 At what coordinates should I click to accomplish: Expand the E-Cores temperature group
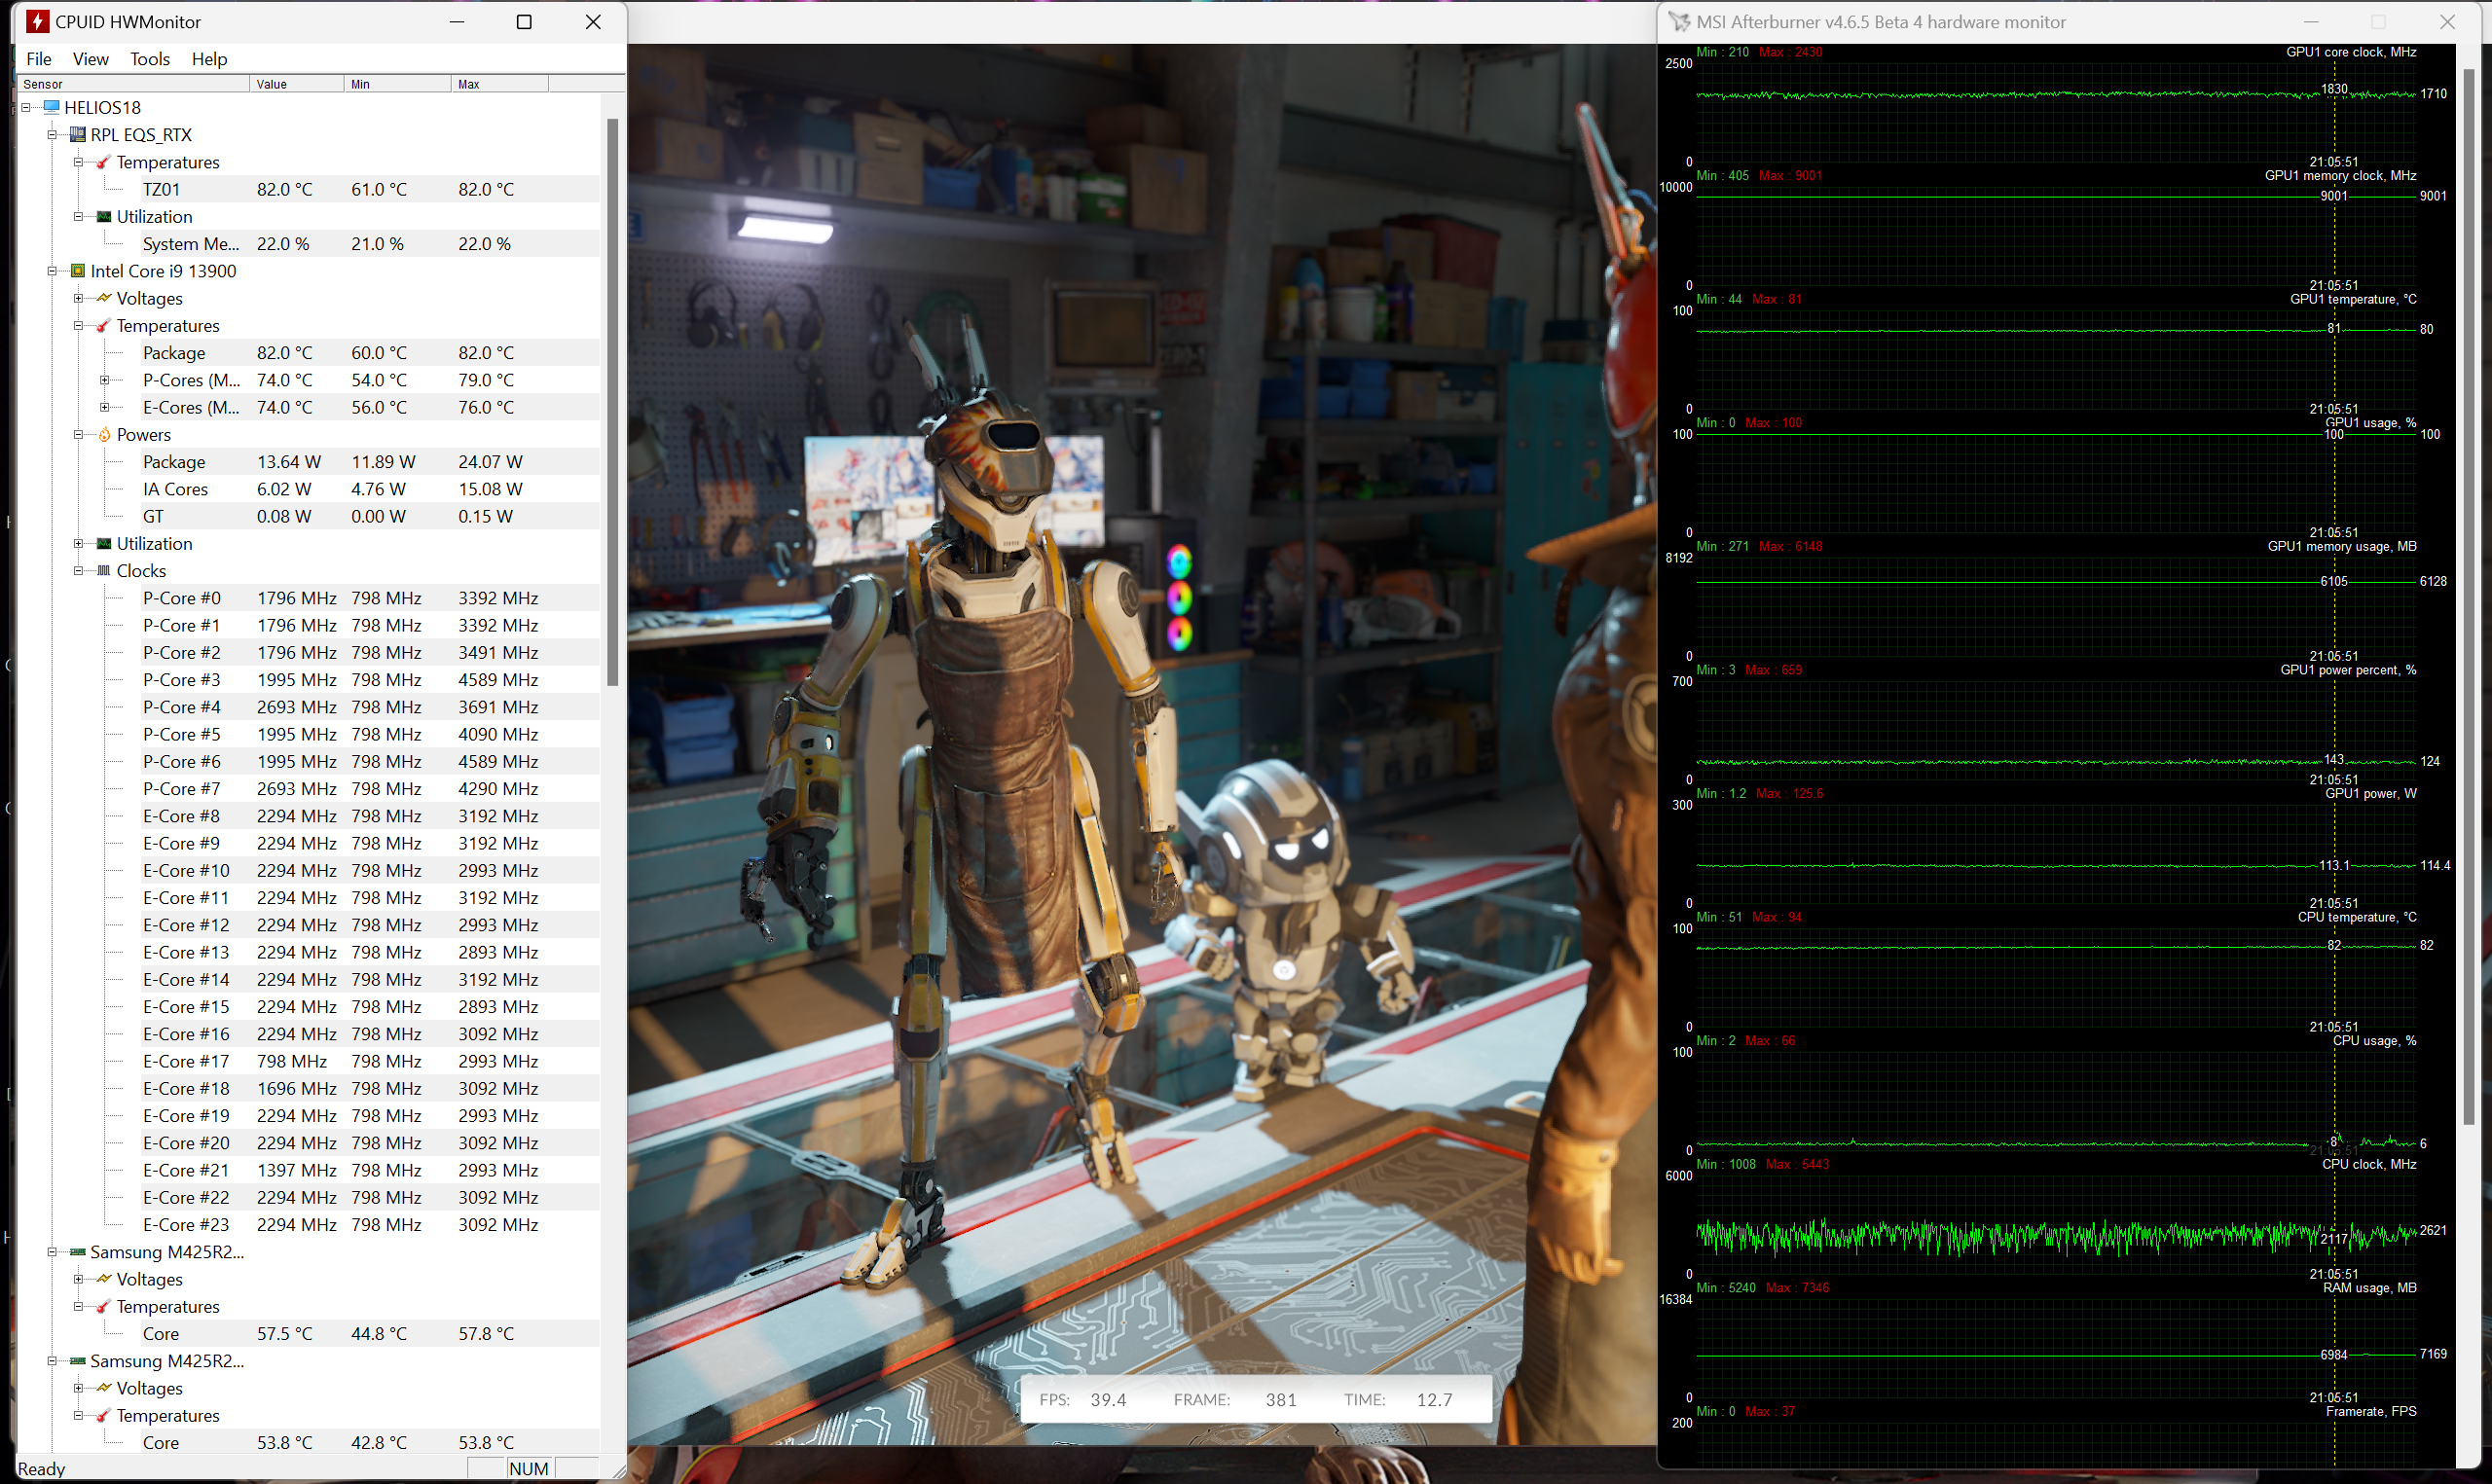[x=104, y=407]
